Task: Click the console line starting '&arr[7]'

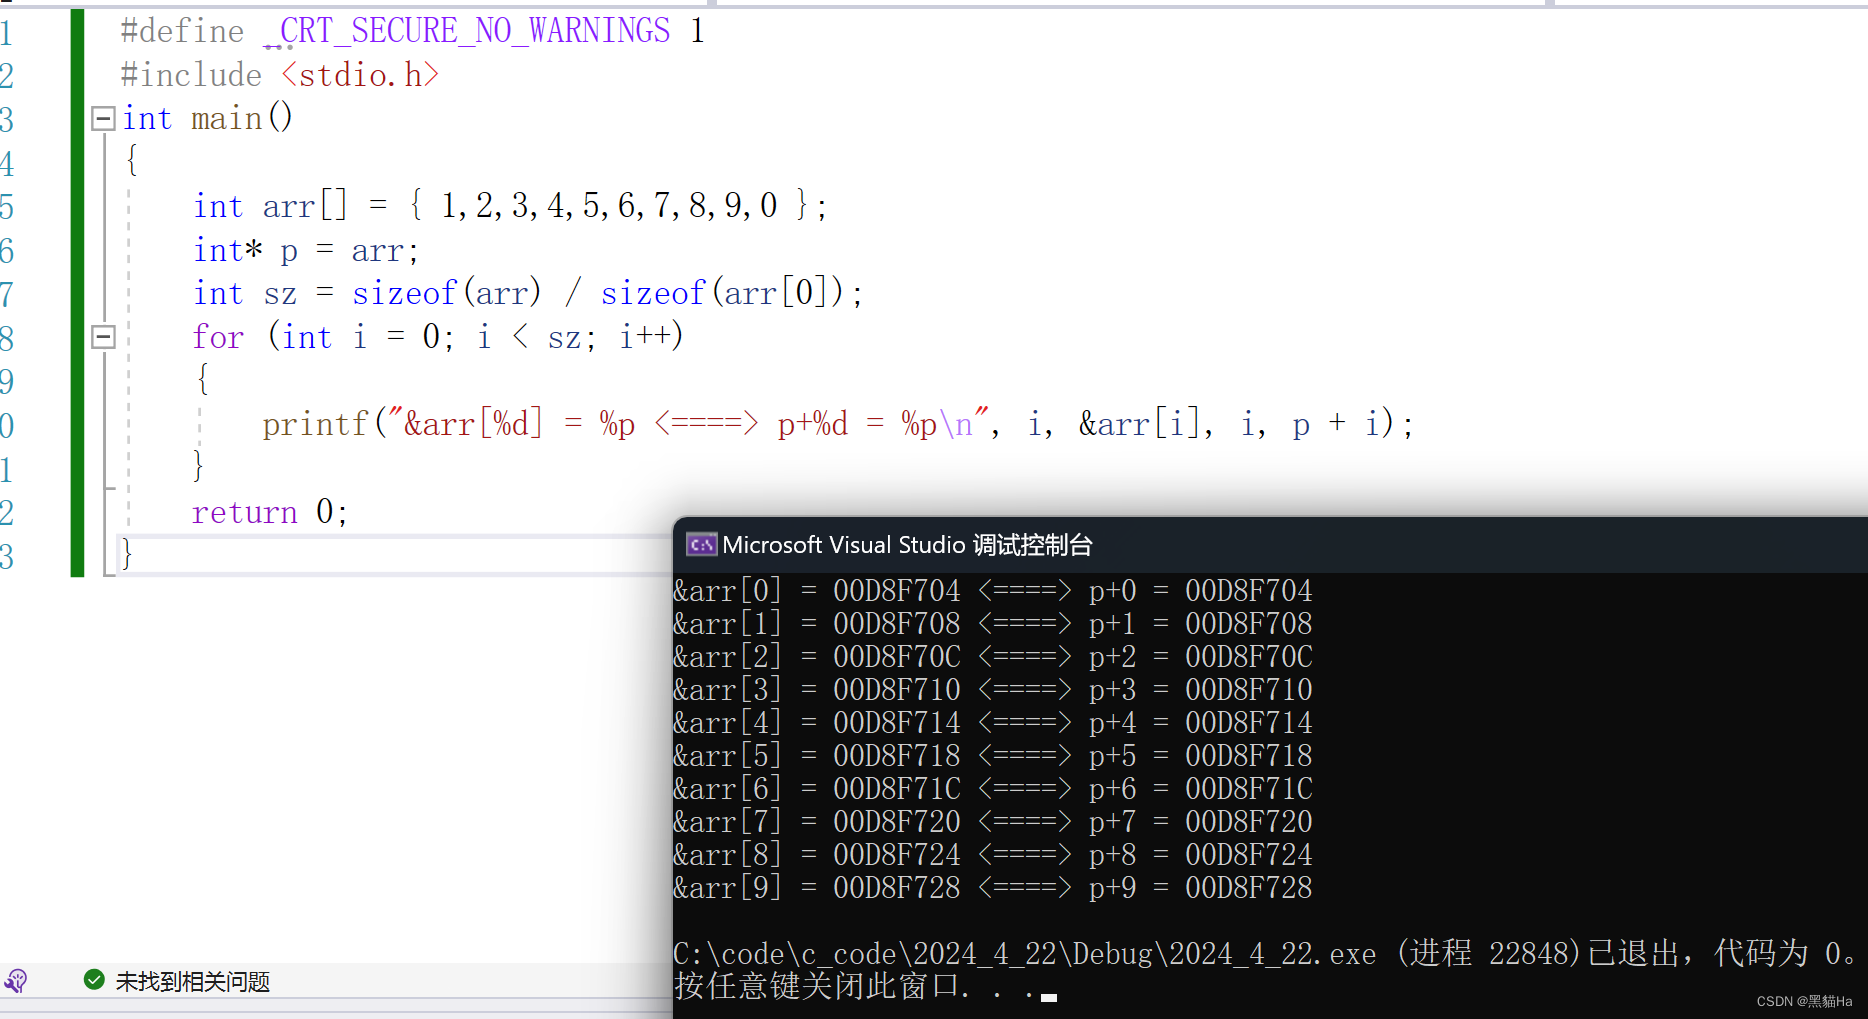Action: (993, 822)
